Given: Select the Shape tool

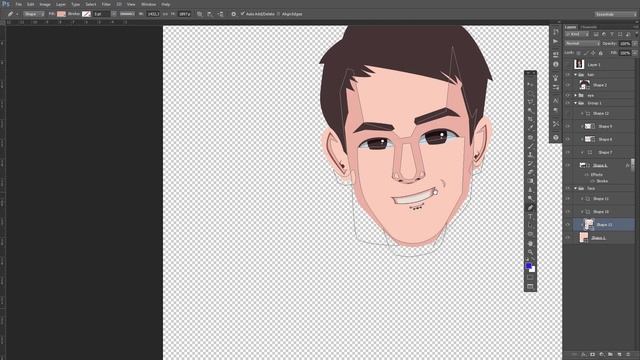Looking at the screenshot, I should tap(530, 234).
